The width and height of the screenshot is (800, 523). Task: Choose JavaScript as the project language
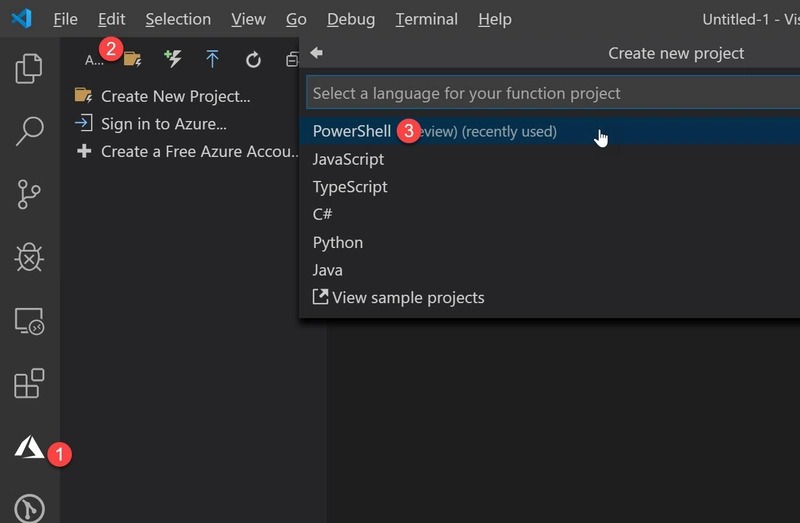coord(348,159)
